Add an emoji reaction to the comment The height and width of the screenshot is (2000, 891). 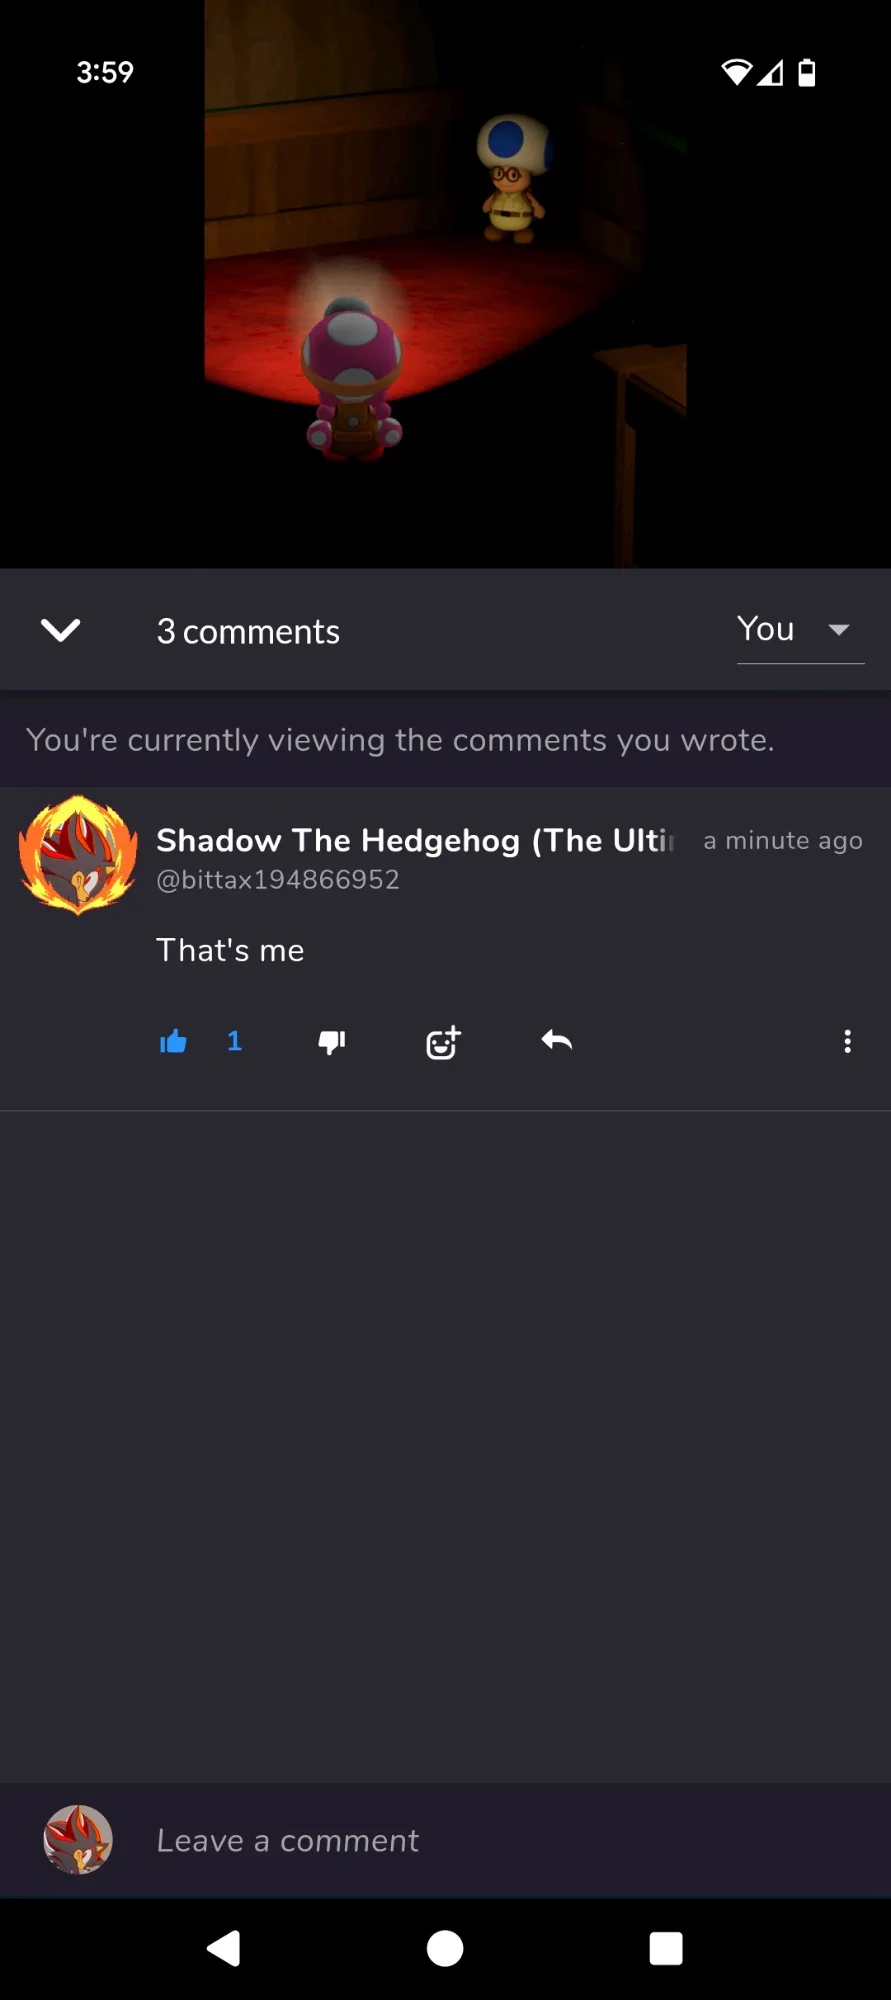point(443,1042)
